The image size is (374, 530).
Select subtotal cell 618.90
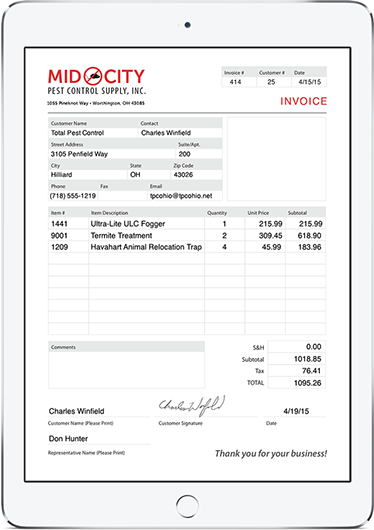306,236
